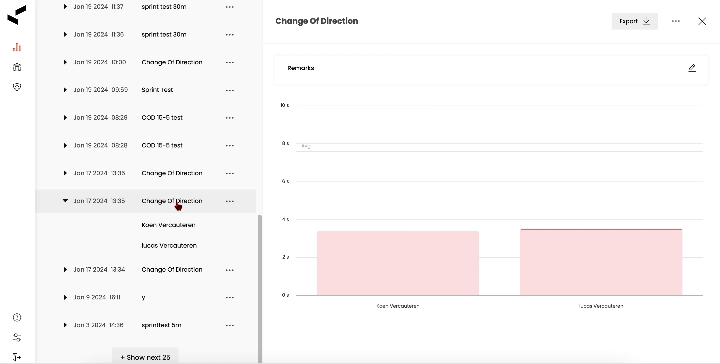This screenshot has height=364, width=720.
Task: Click the Show next 25 button
Action: pyautogui.click(x=145, y=357)
